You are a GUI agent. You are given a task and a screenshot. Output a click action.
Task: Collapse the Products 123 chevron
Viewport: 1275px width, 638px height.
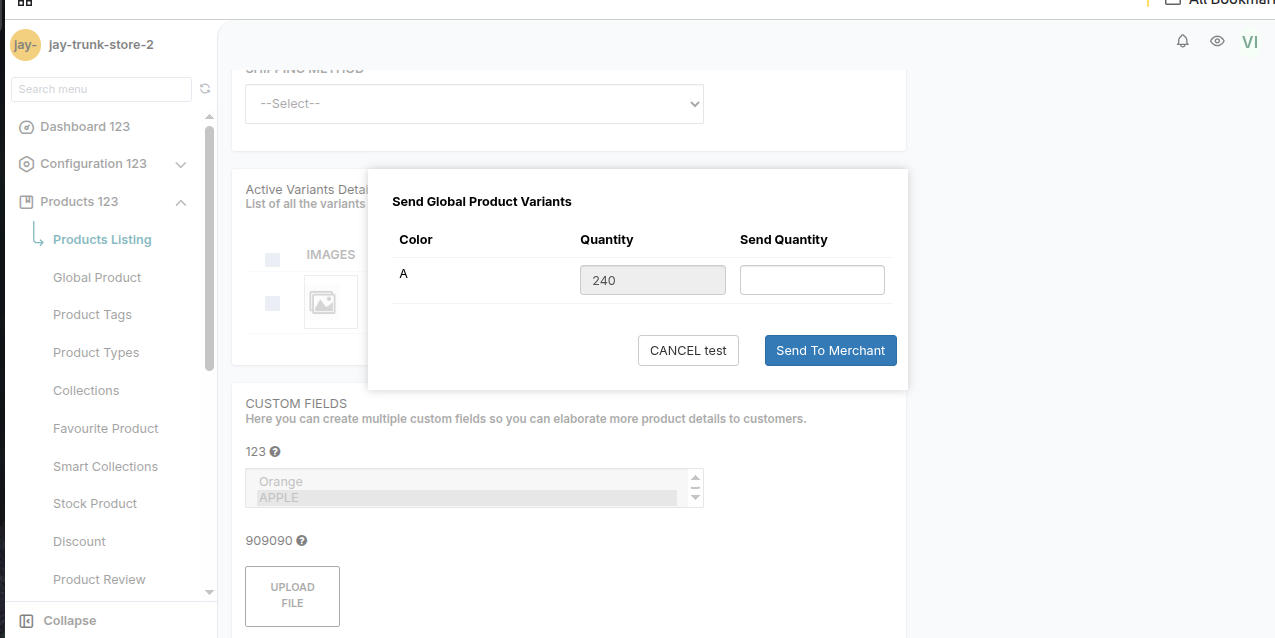tap(181, 203)
